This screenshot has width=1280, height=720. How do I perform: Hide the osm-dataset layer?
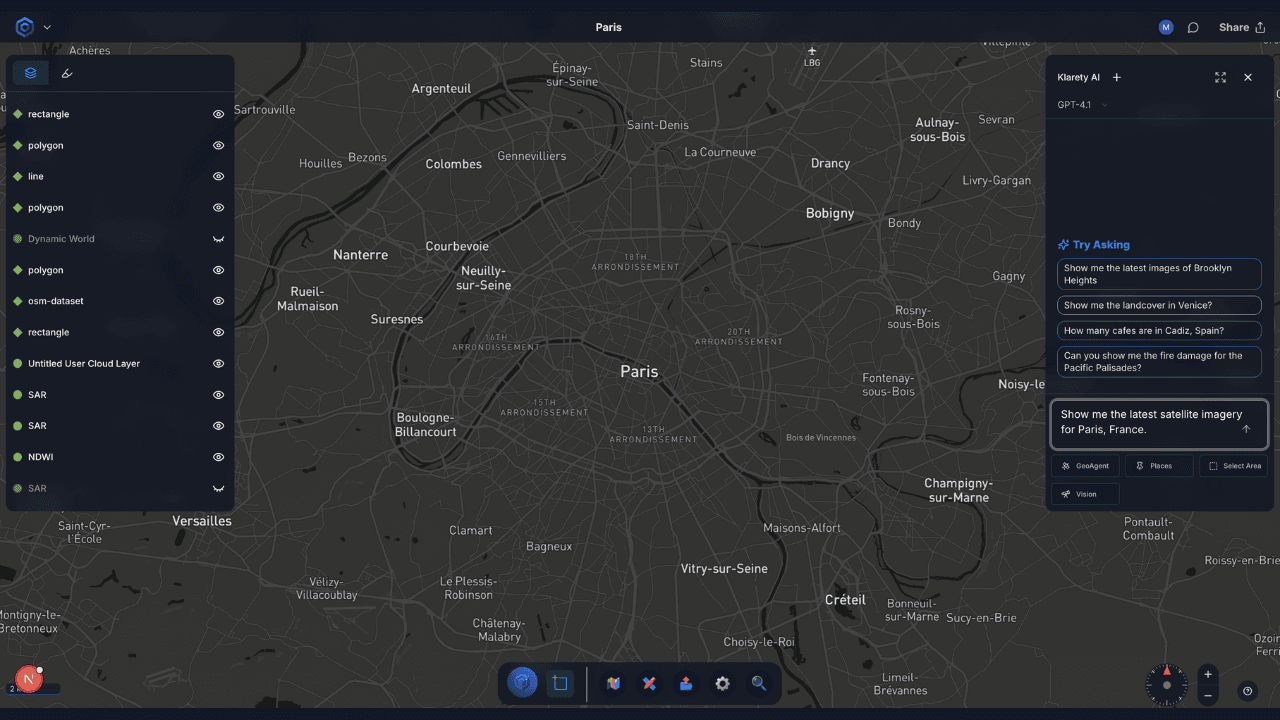[218, 301]
